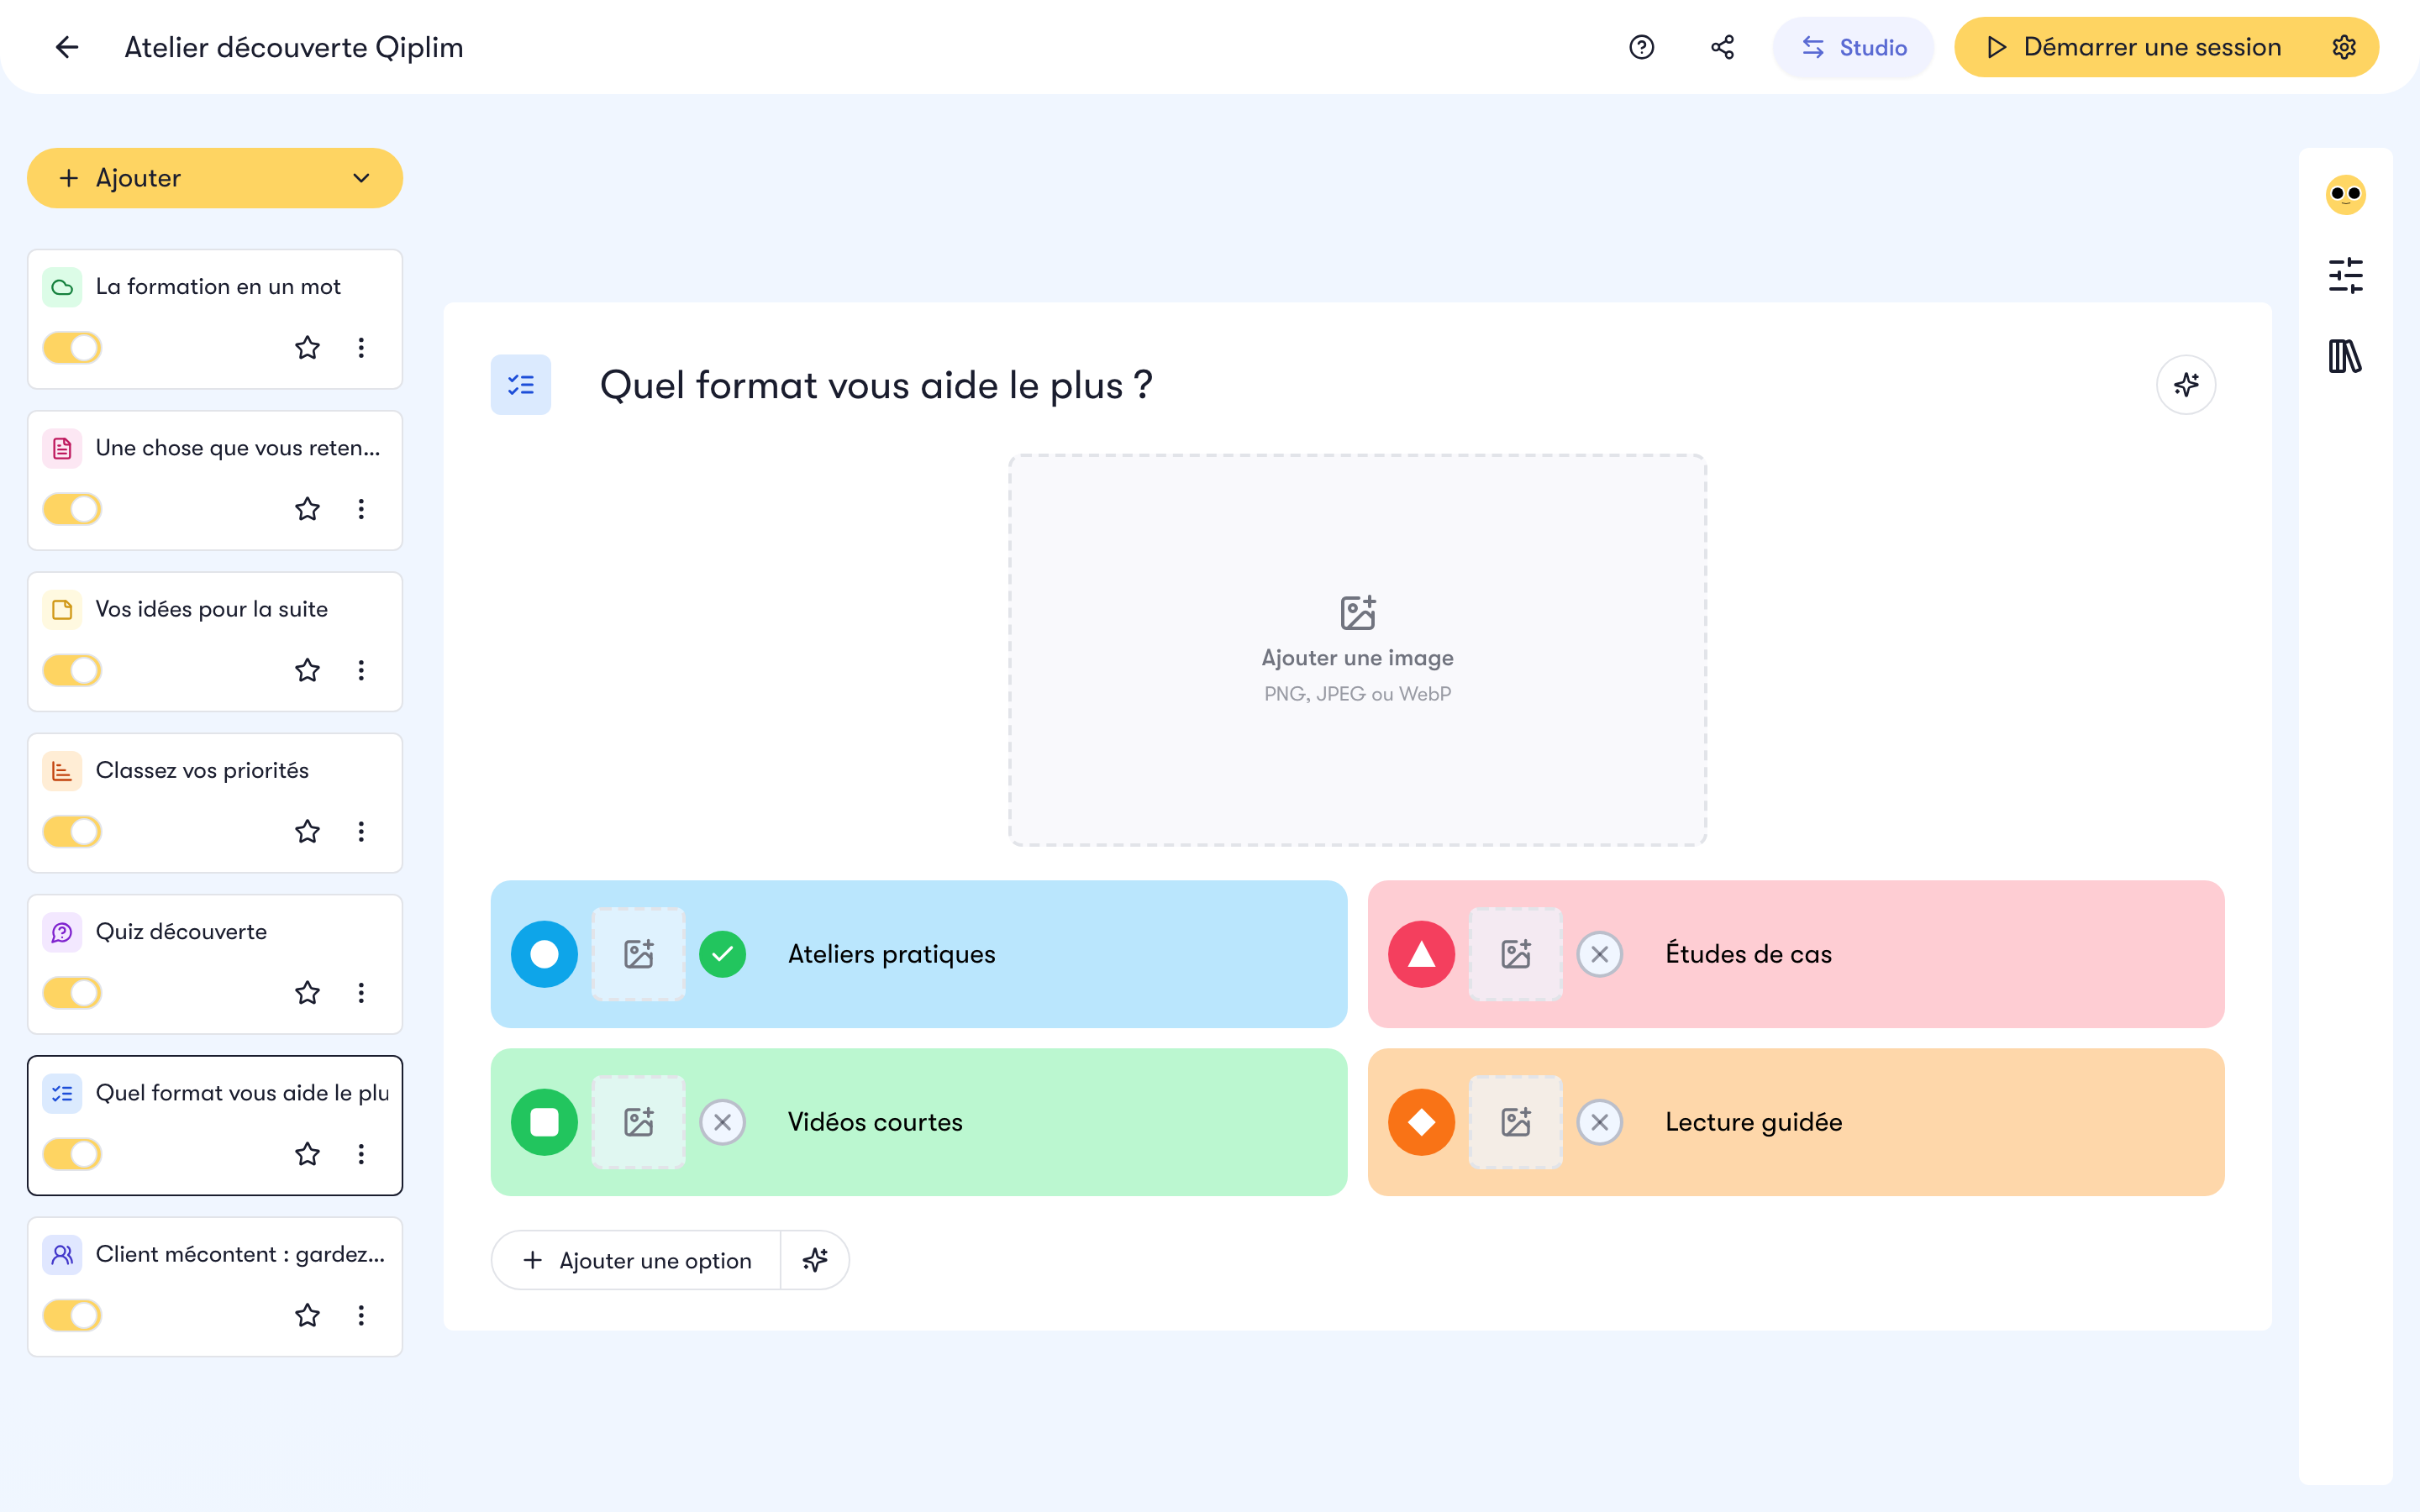Screen dimensions: 2420x1512
Task: Mark 'Études de cas' as correct
Action: click(x=1599, y=954)
